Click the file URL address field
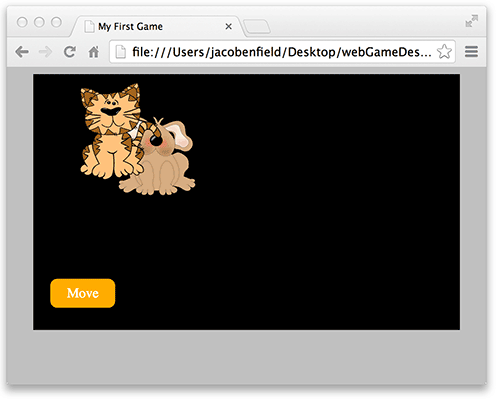This screenshot has height=399, width=500. [282, 52]
